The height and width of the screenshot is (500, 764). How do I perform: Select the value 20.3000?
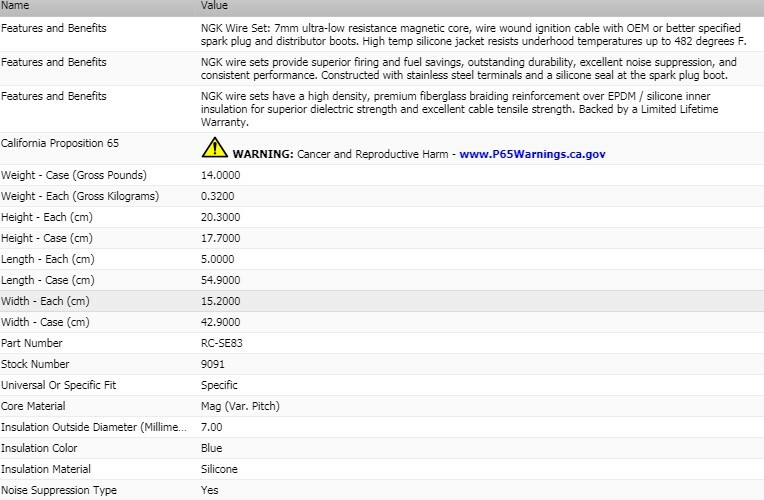tap(221, 217)
